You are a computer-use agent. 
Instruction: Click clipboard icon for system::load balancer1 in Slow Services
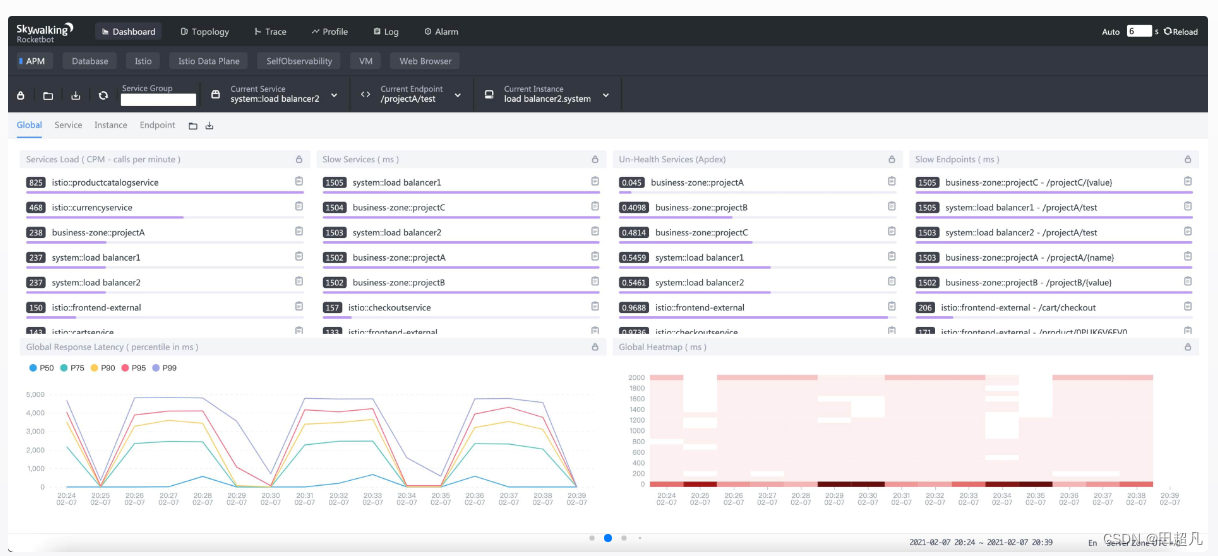[595, 181]
